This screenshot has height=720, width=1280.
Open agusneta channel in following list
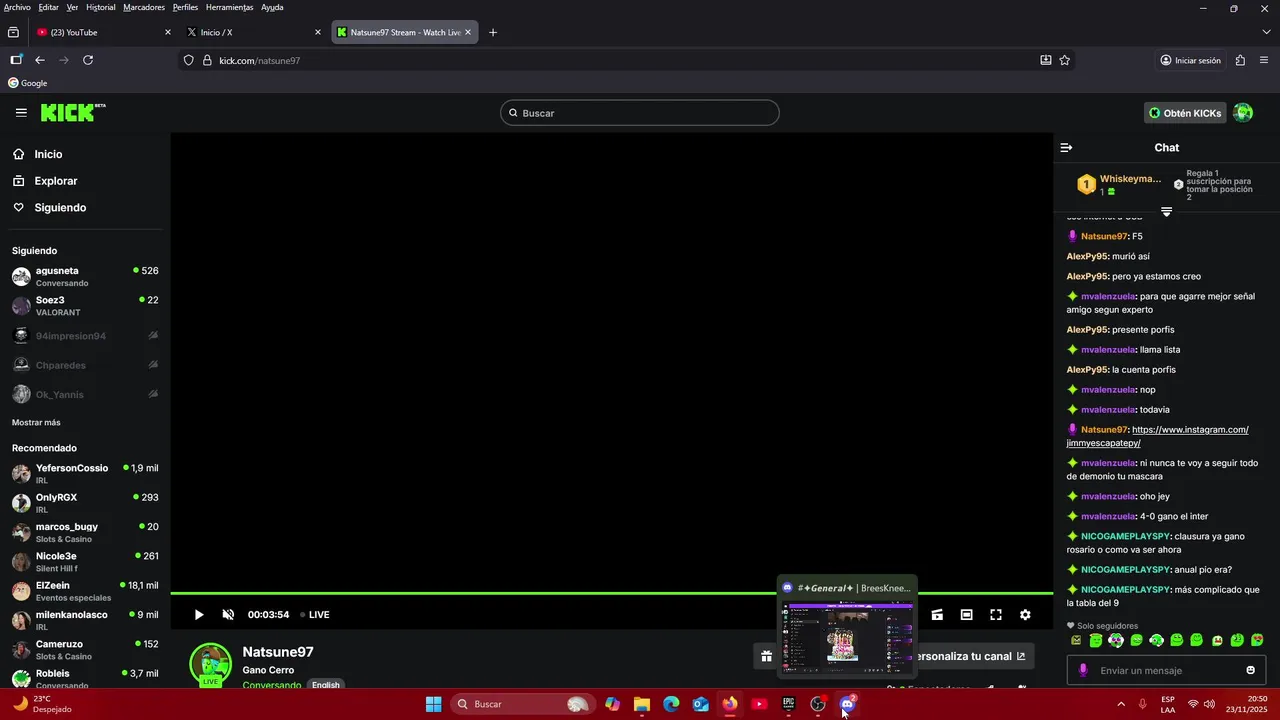coord(85,276)
